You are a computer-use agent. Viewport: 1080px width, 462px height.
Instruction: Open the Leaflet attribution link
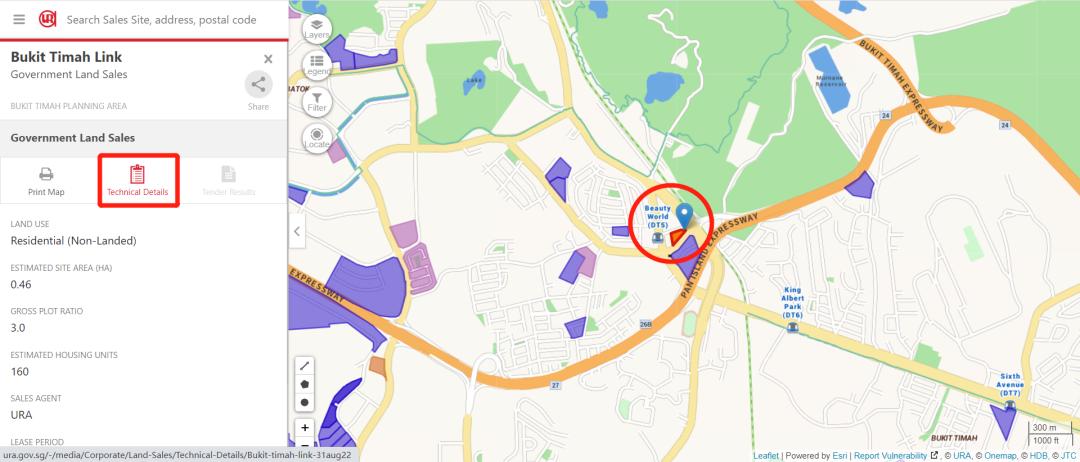click(766, 456)
